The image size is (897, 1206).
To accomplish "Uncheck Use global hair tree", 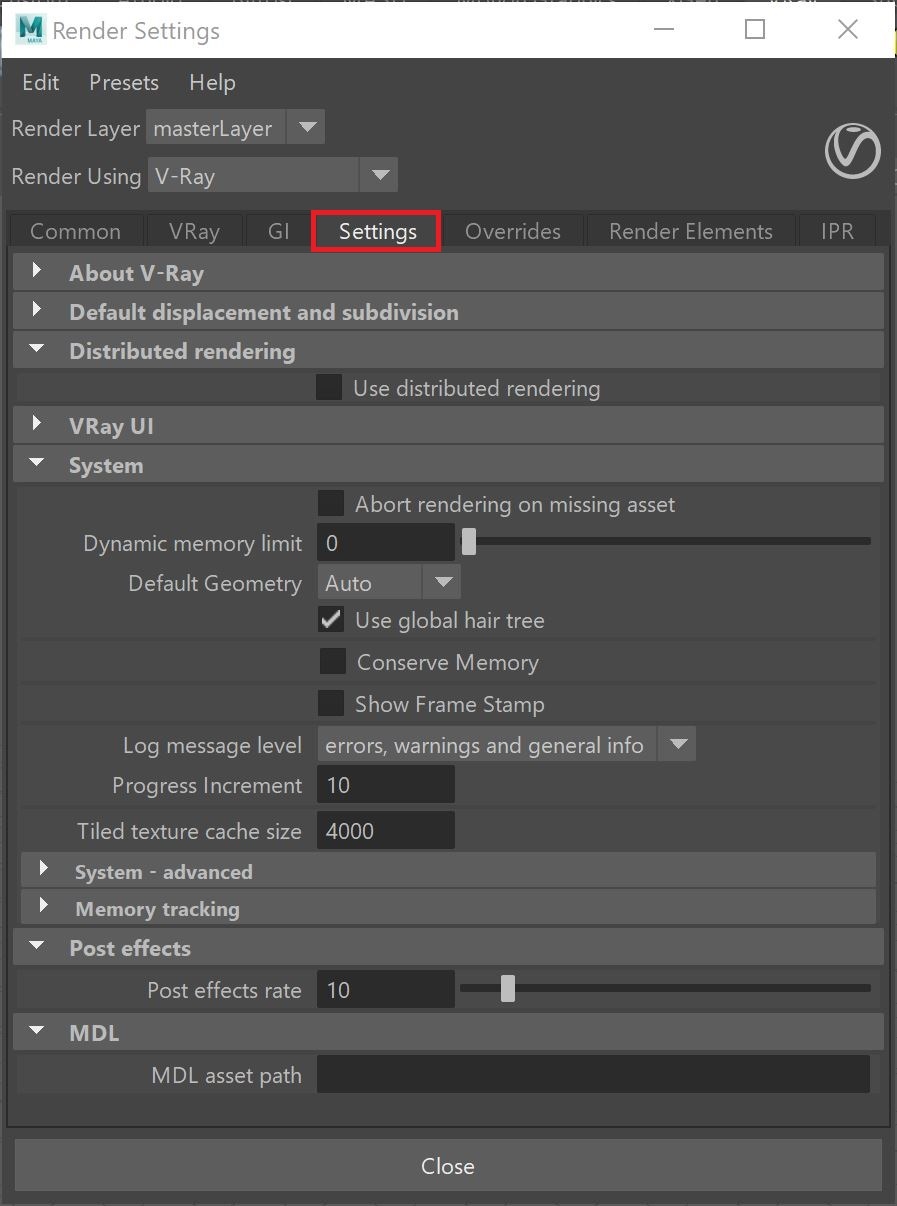I will 331,620.
